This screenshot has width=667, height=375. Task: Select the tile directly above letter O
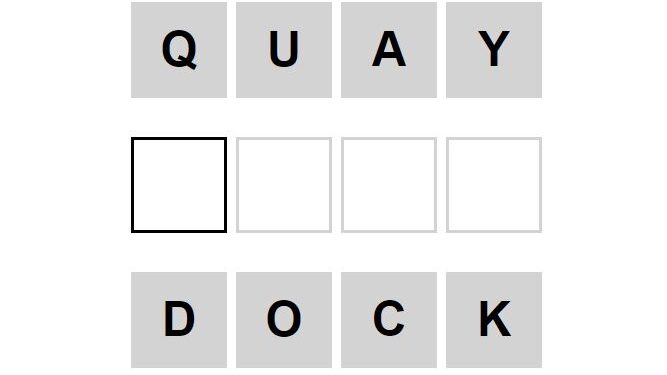284,185
